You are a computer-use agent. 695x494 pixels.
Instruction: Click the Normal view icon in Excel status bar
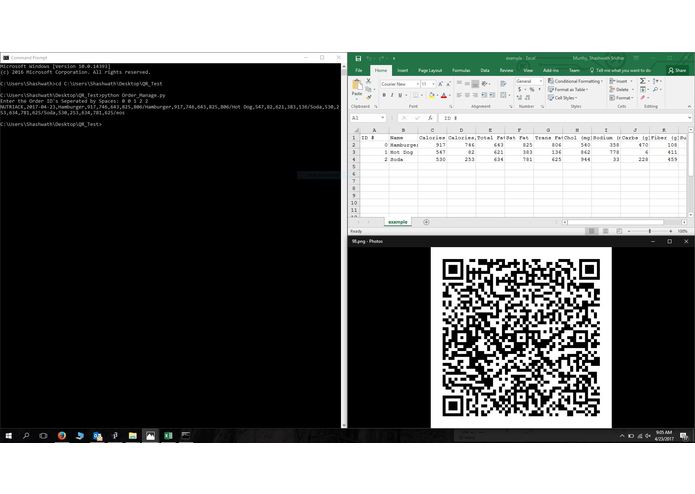[591, 231]
